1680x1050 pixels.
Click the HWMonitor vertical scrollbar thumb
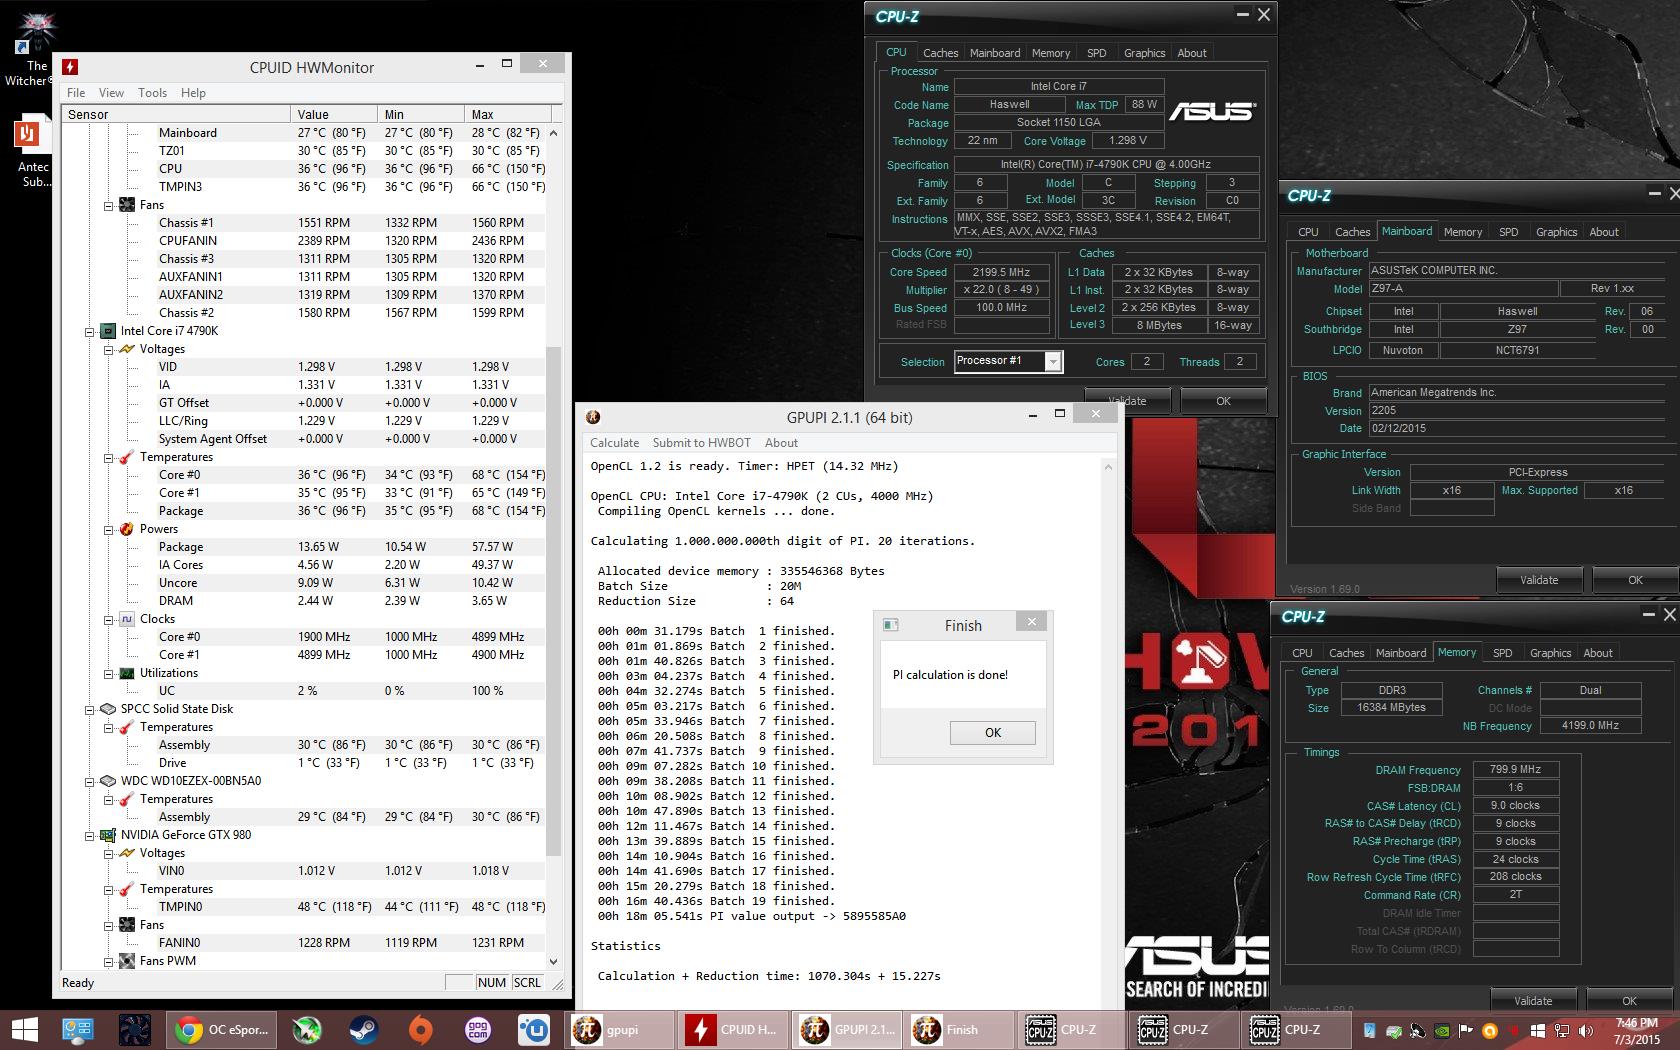pyautogui.click(x=554, y=600)
